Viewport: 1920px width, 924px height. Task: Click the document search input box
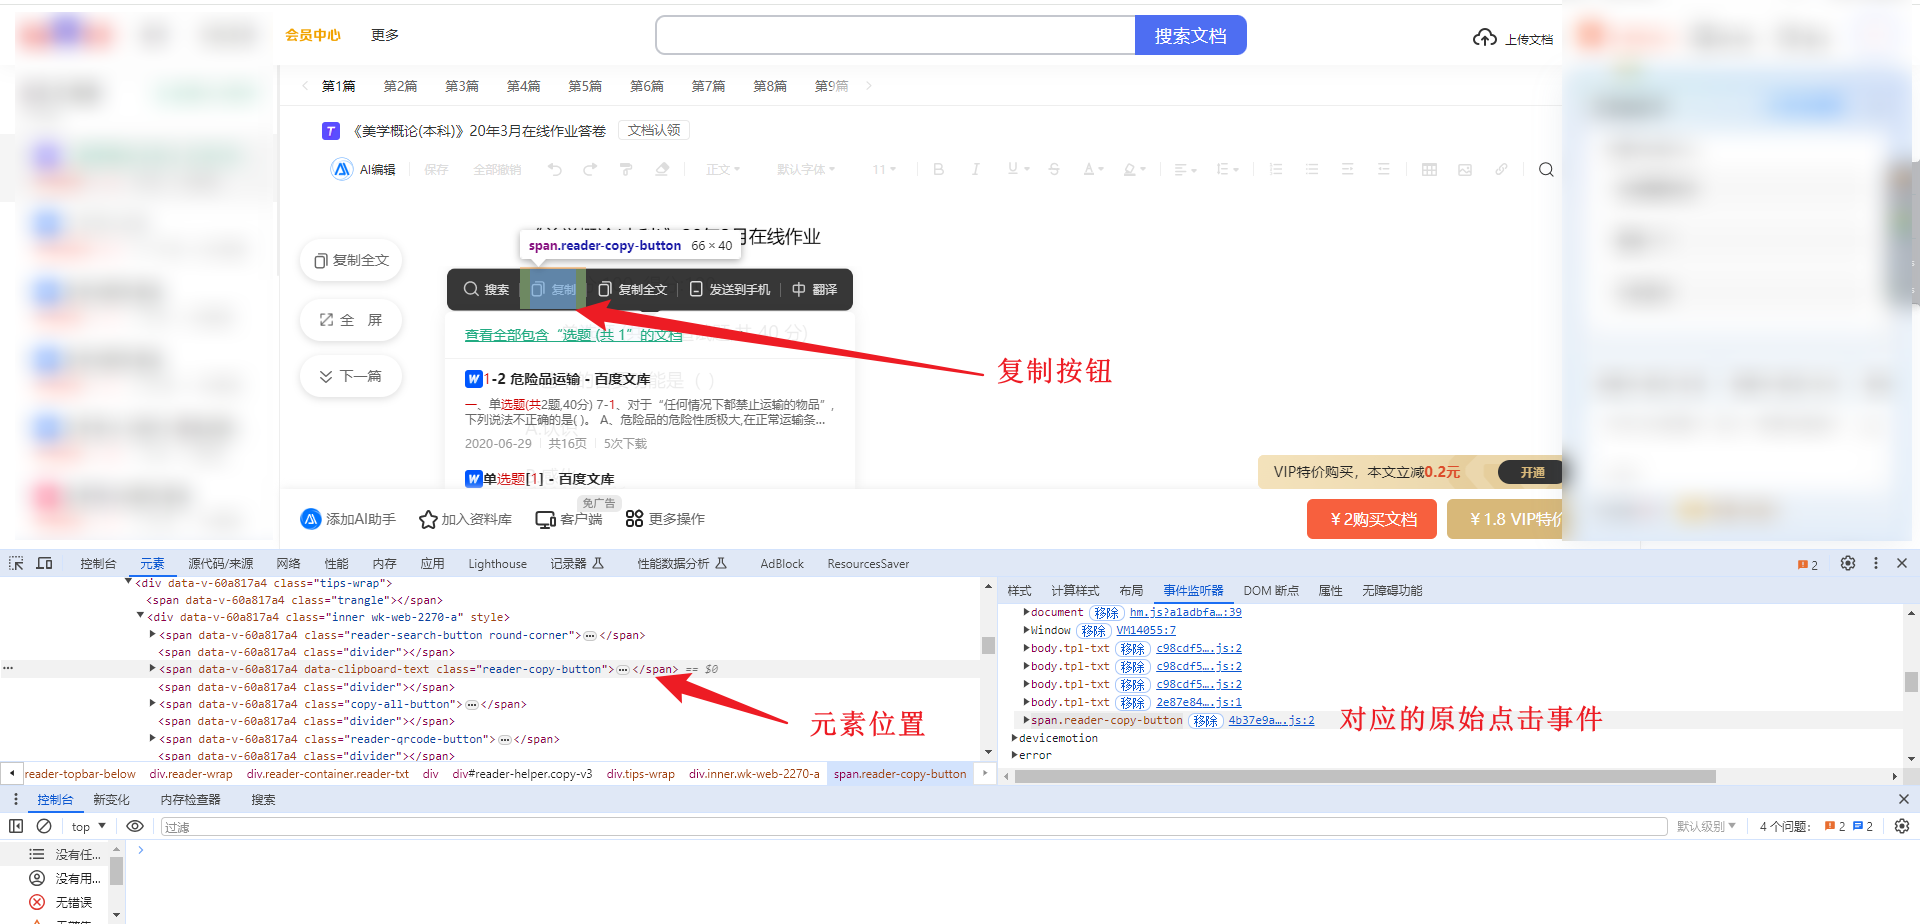click(896, 35)
